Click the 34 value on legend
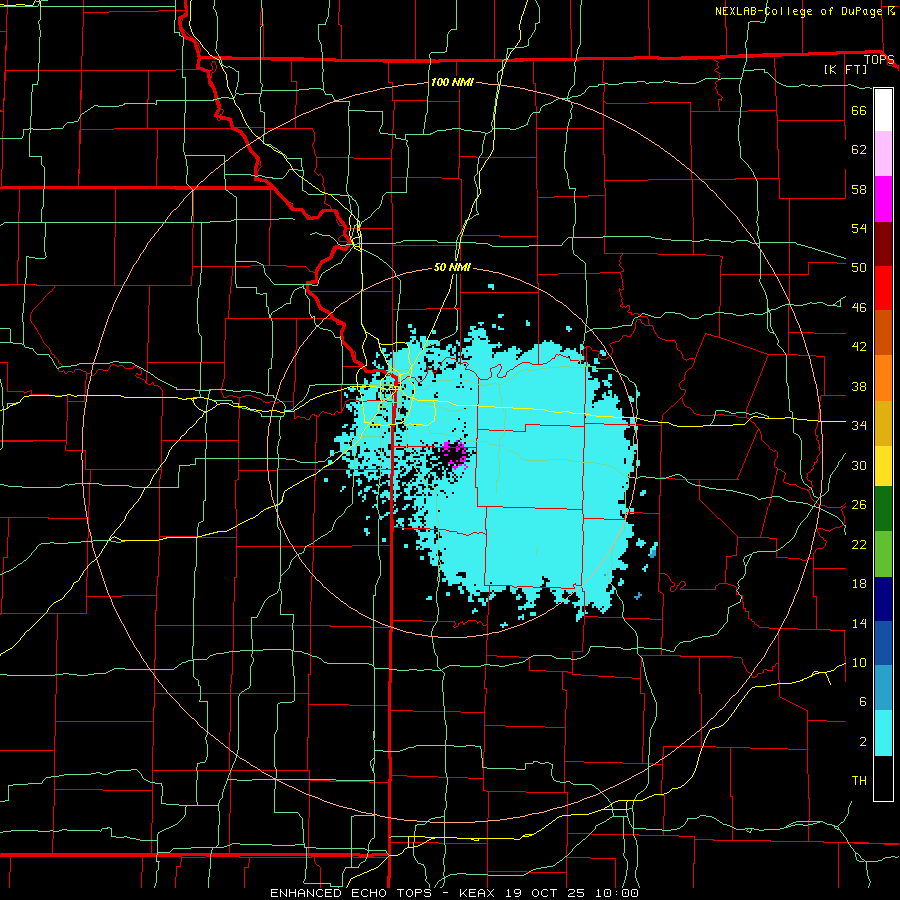This screenshot has height=900, width=900. pyautogui.click(x=859, y=426)
